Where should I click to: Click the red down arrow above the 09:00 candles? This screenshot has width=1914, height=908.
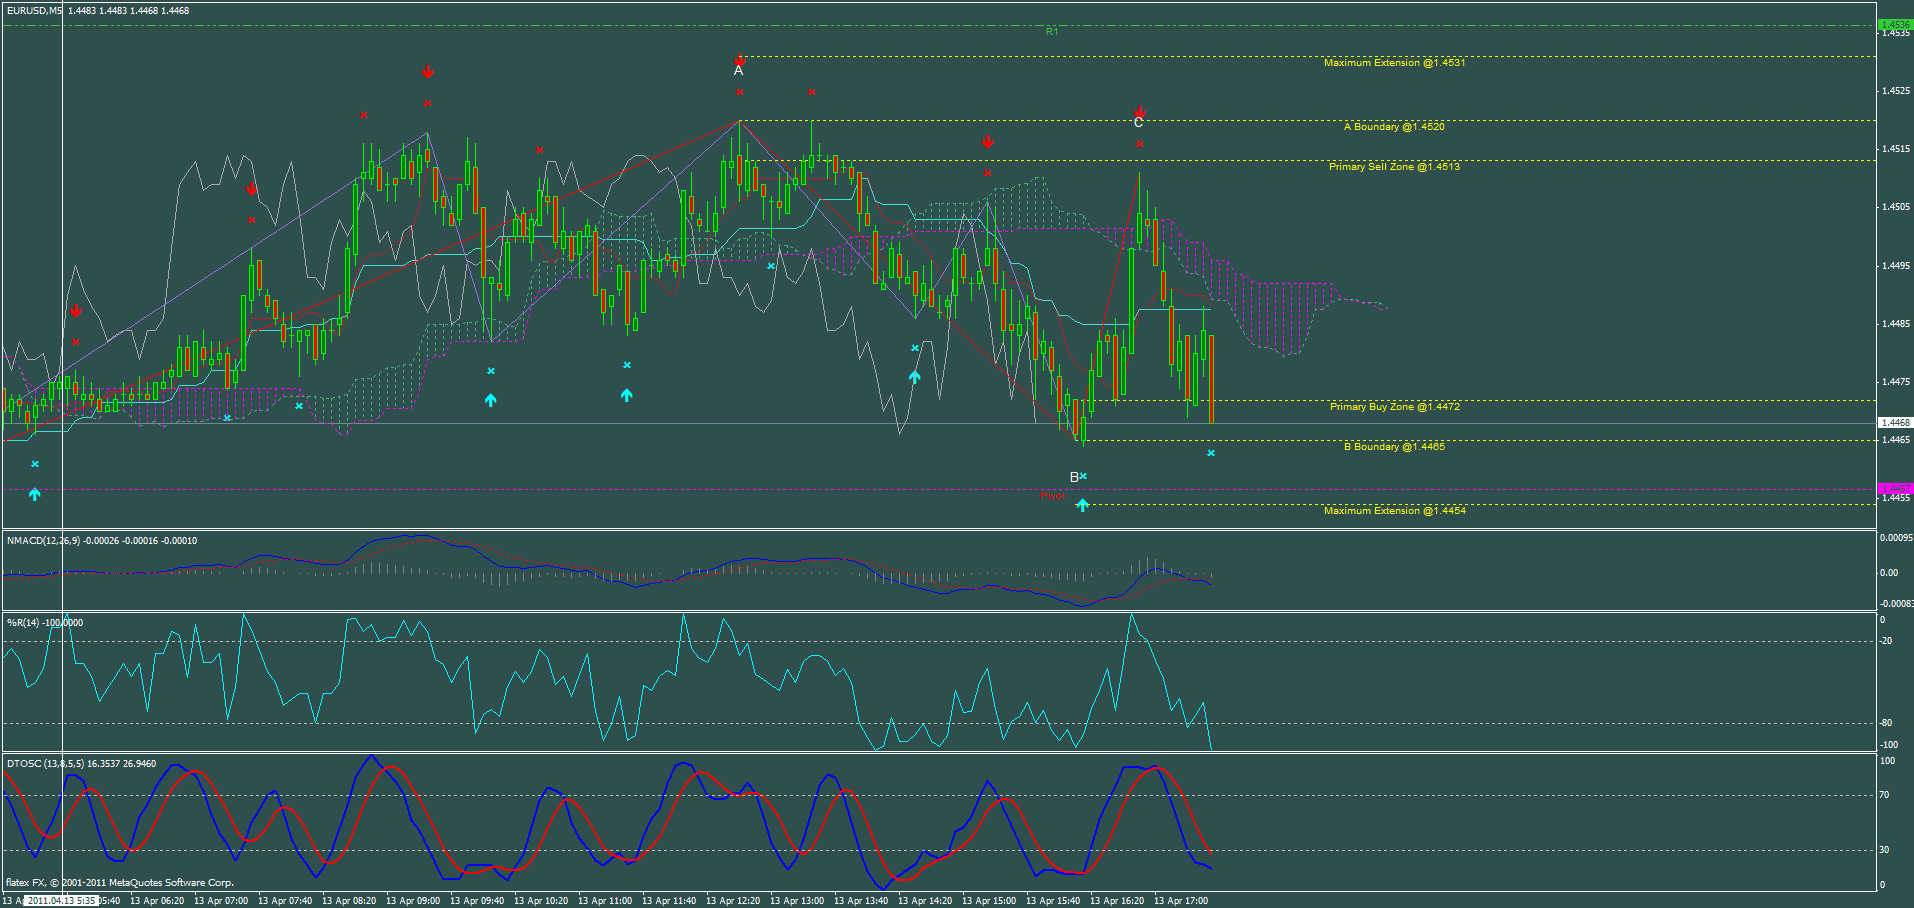(x=429, y=70)
